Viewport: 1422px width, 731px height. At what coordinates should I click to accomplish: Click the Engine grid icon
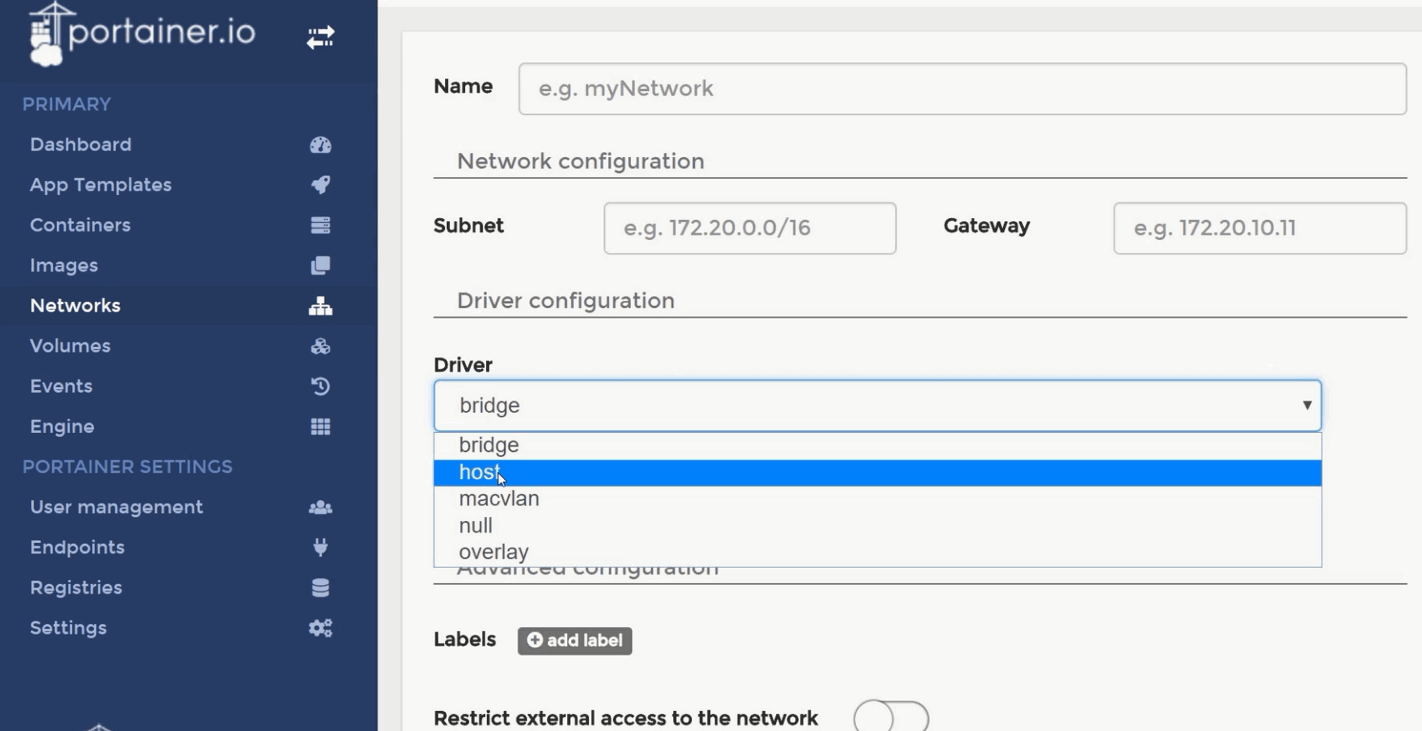click(x=320, y=426)
